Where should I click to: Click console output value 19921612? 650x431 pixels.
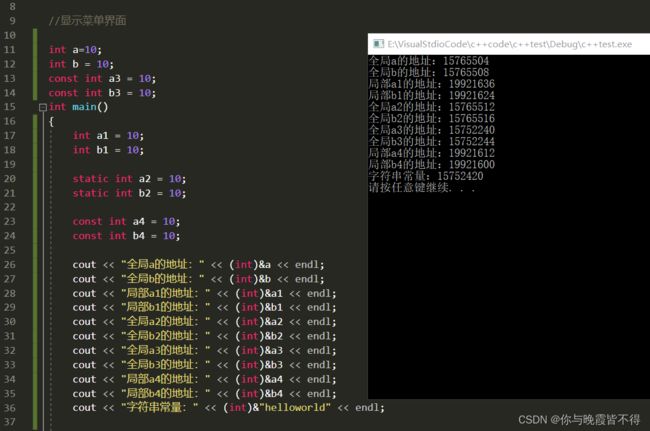coord(472,153)
